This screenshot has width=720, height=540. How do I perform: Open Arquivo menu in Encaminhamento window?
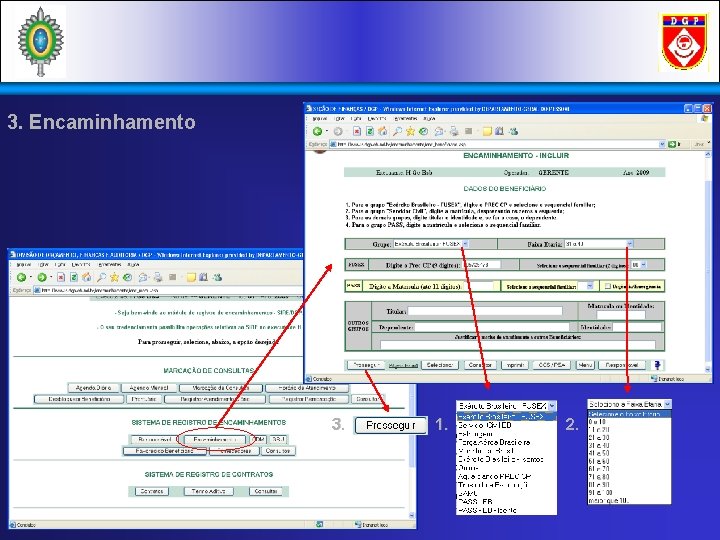(x=320, y=118)
